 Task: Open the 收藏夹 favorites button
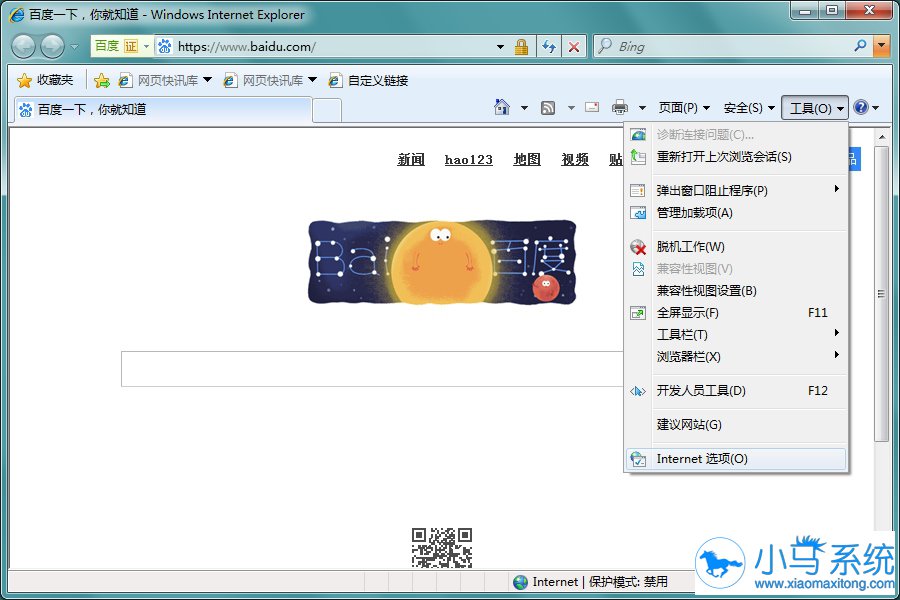click(45, 80)
